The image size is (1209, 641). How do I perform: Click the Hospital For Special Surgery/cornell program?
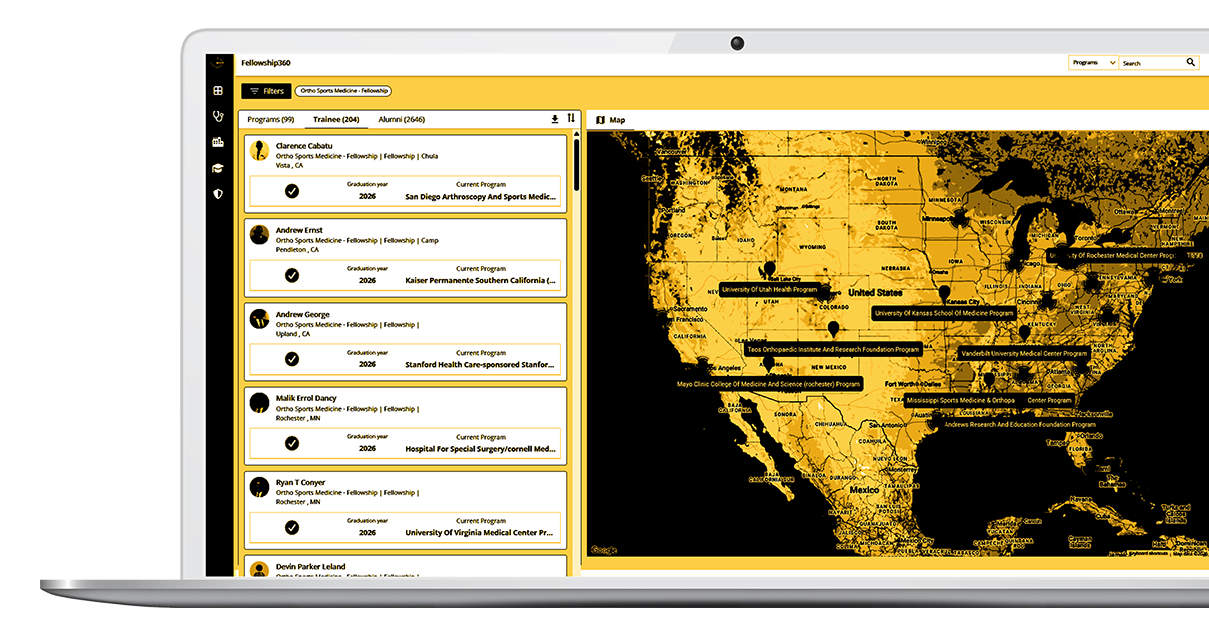click(481, 449)
